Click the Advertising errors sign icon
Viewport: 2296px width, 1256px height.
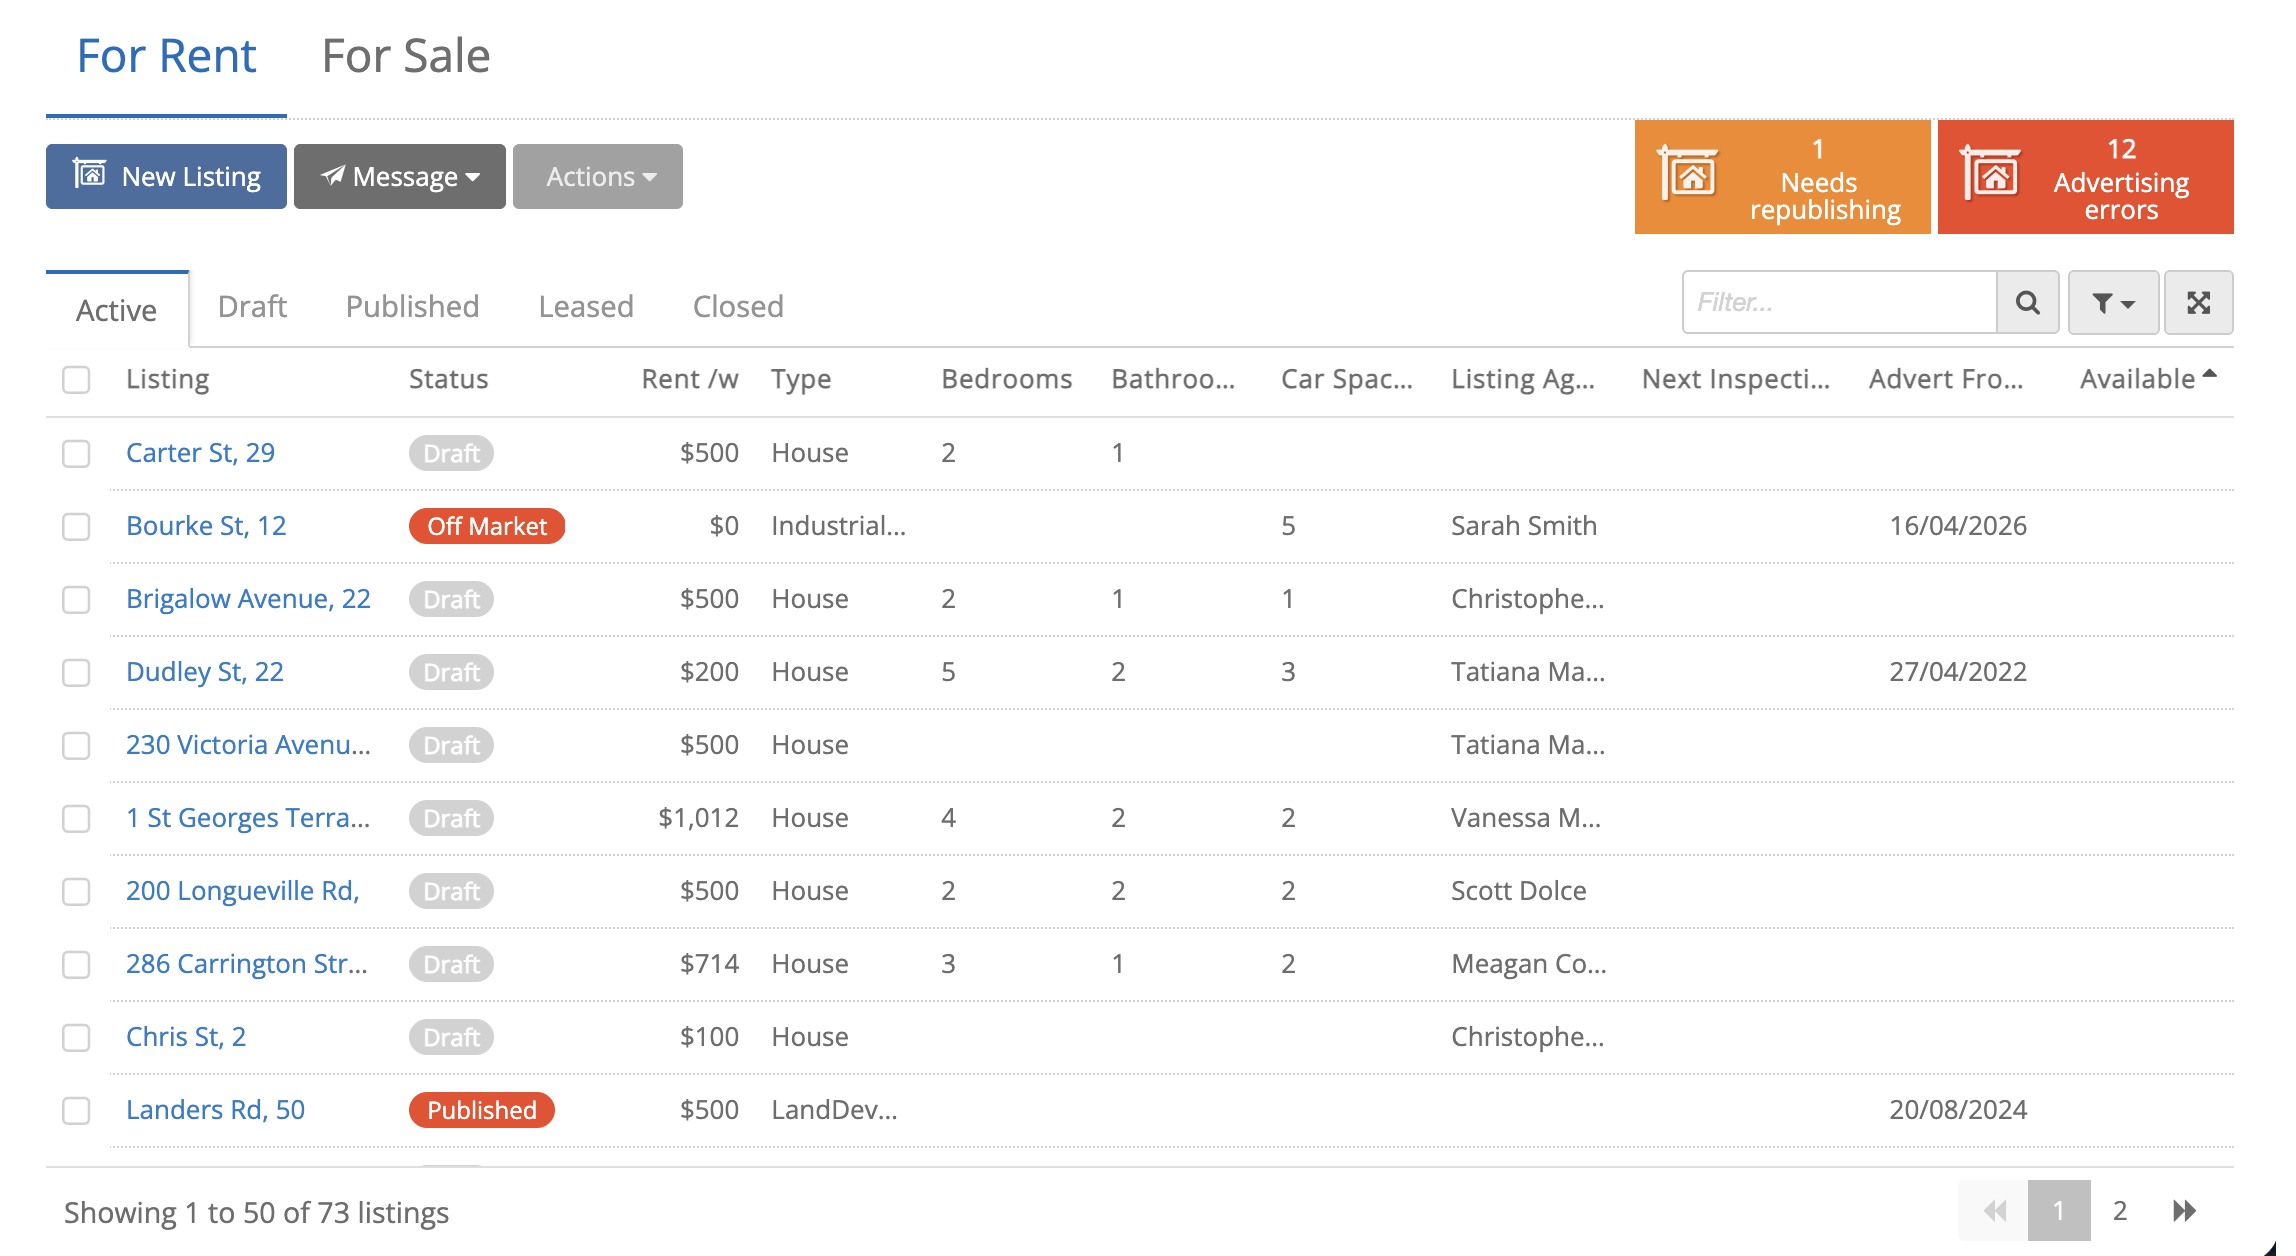(x=1991, y=173)
